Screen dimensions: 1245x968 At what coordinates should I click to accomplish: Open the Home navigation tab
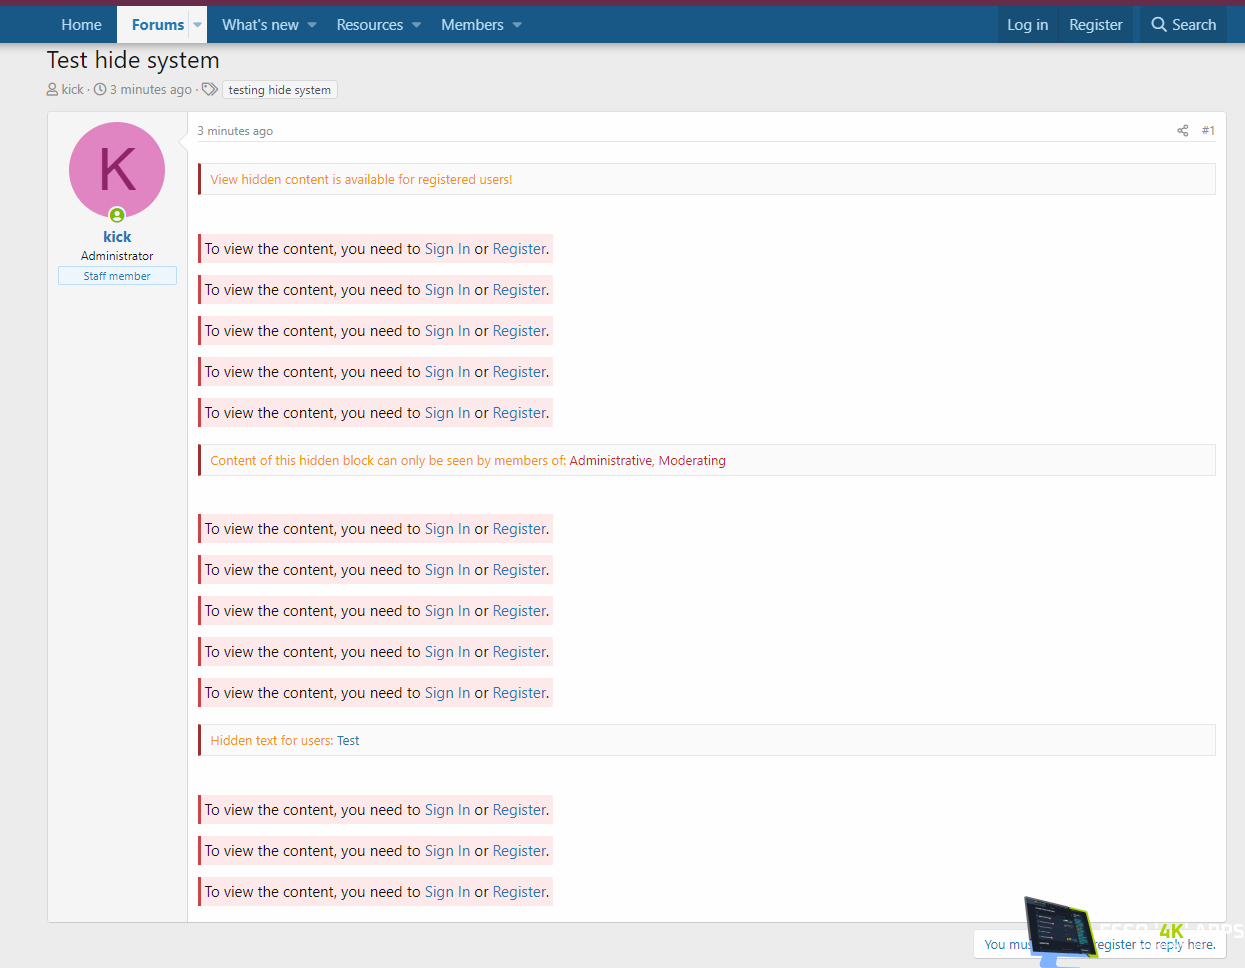pyautogui.click(x=81, y=25)
